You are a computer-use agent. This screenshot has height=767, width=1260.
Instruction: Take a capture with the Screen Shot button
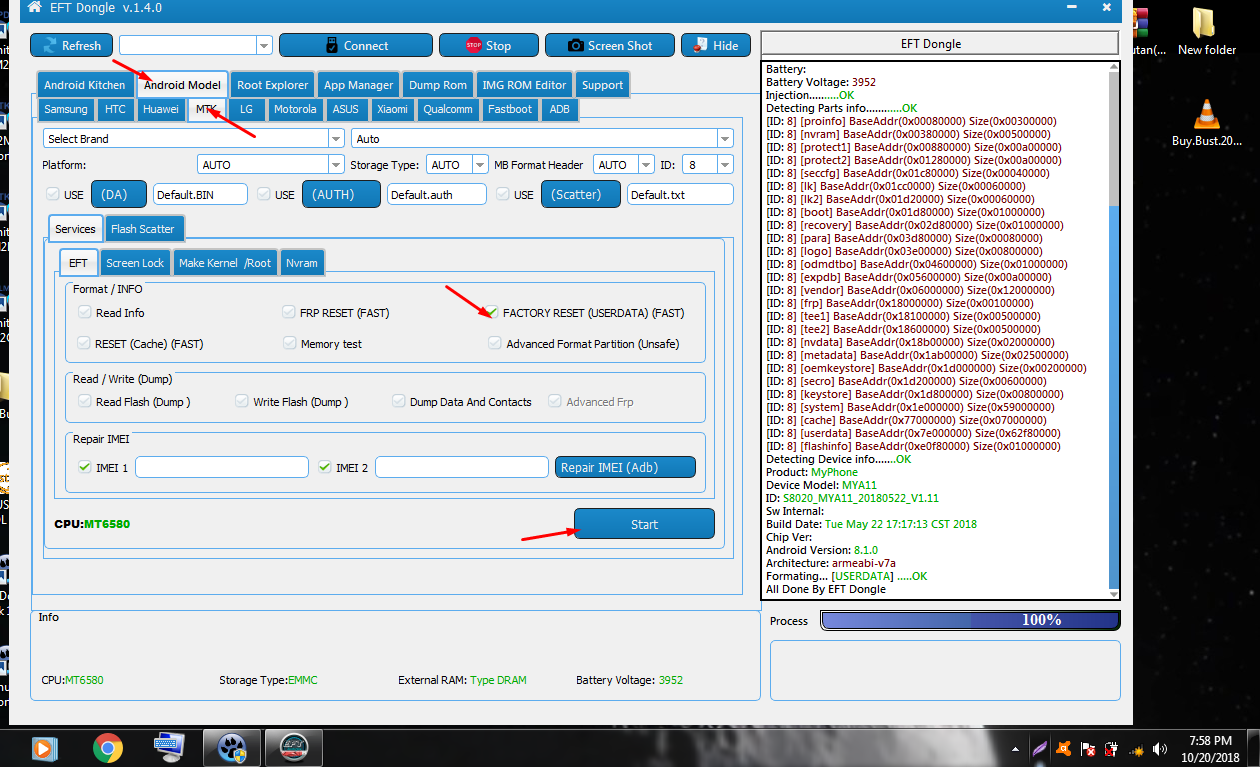(610, 45)
